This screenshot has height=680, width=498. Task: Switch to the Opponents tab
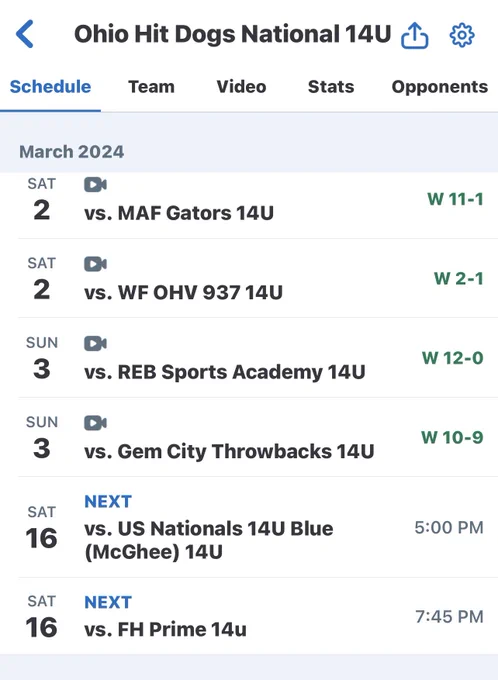(x=440, y=87)
